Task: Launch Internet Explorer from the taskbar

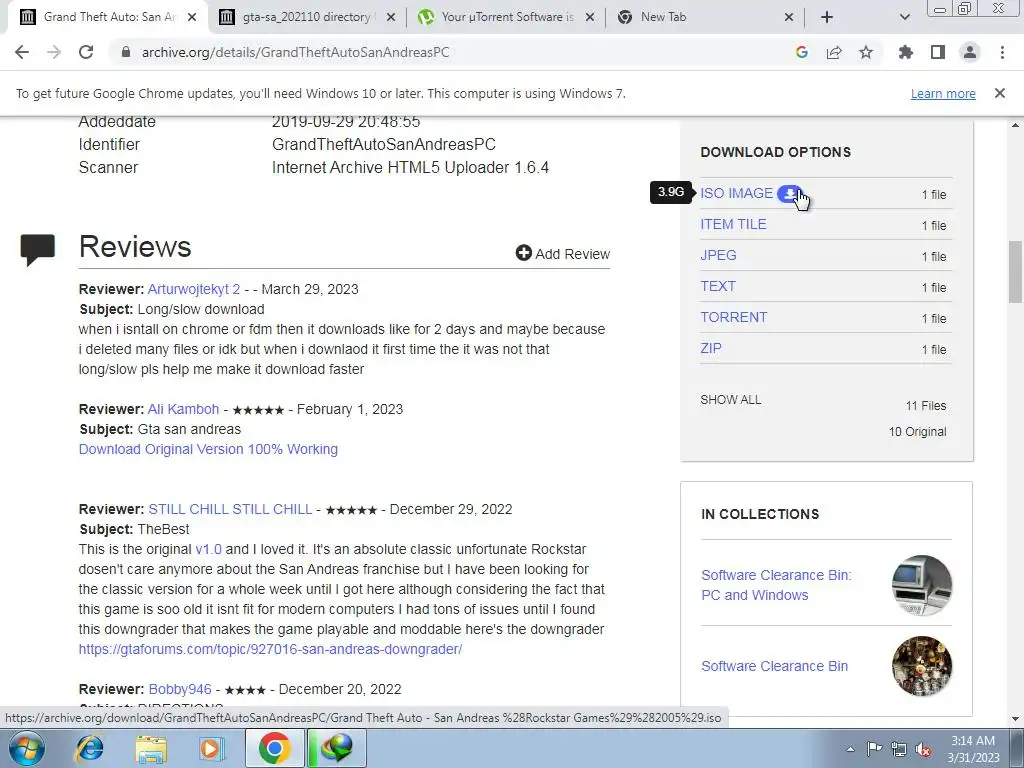Action: (89, 748)
